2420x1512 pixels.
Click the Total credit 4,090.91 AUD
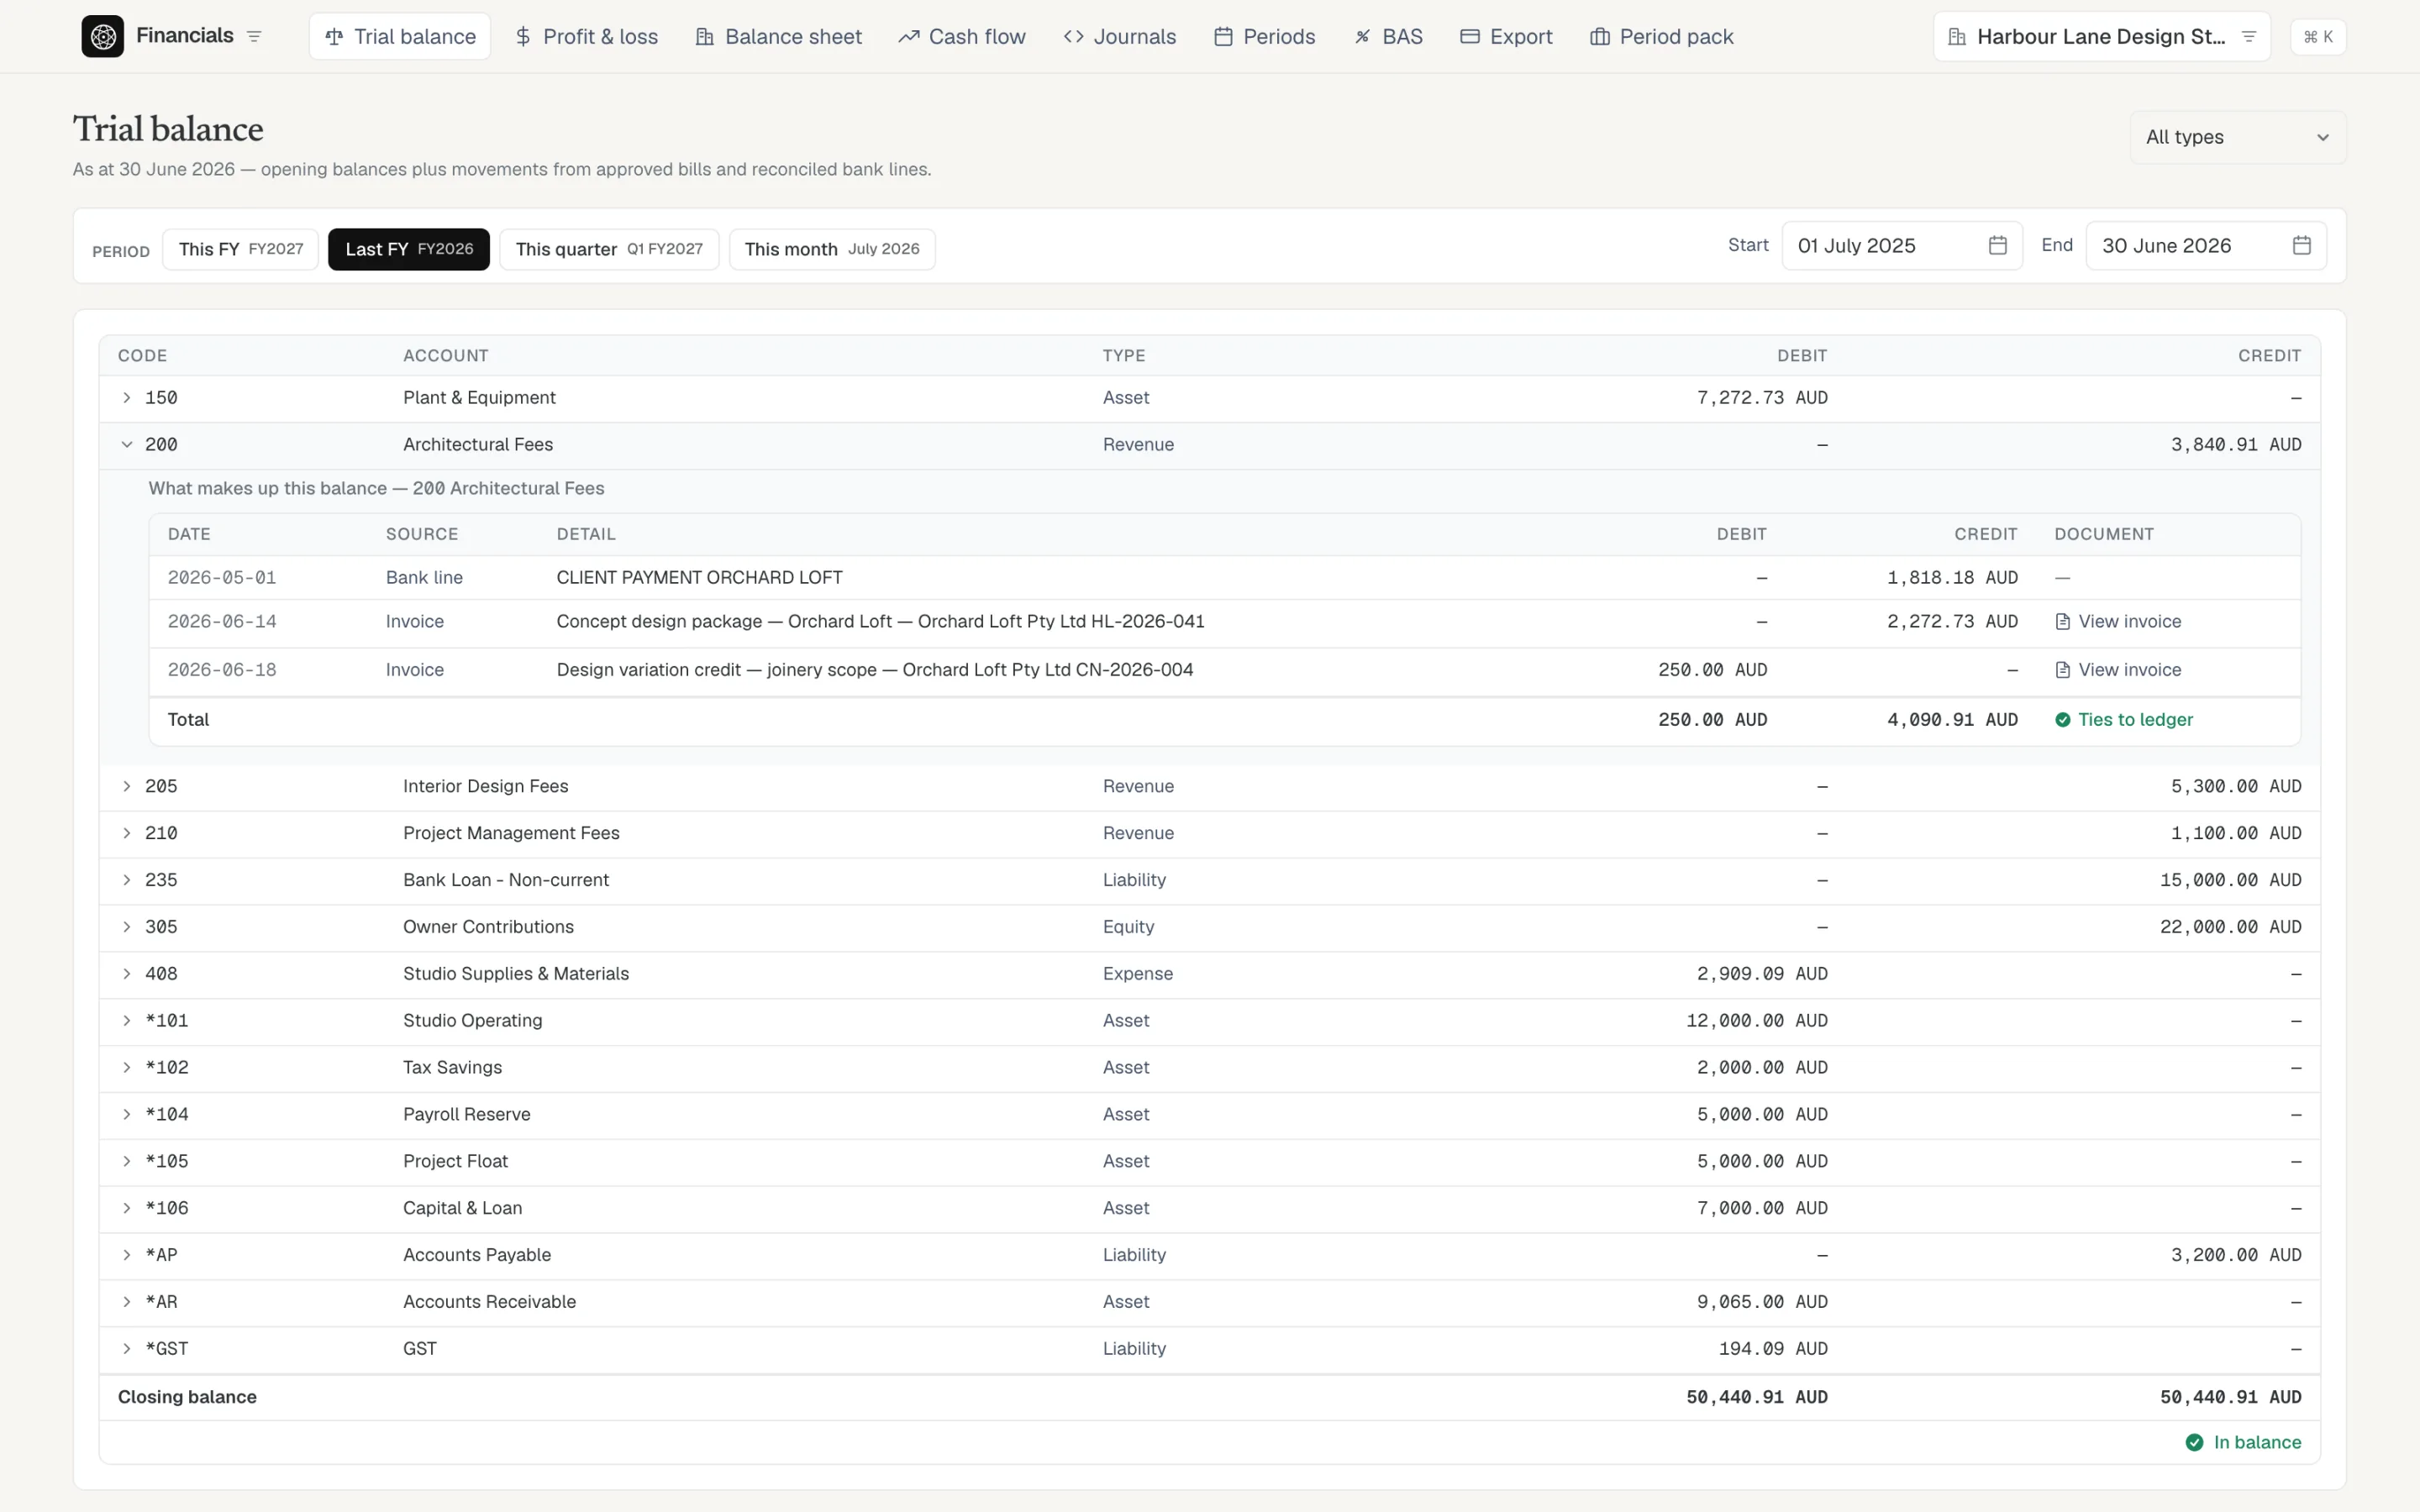tap(1952, 720)
